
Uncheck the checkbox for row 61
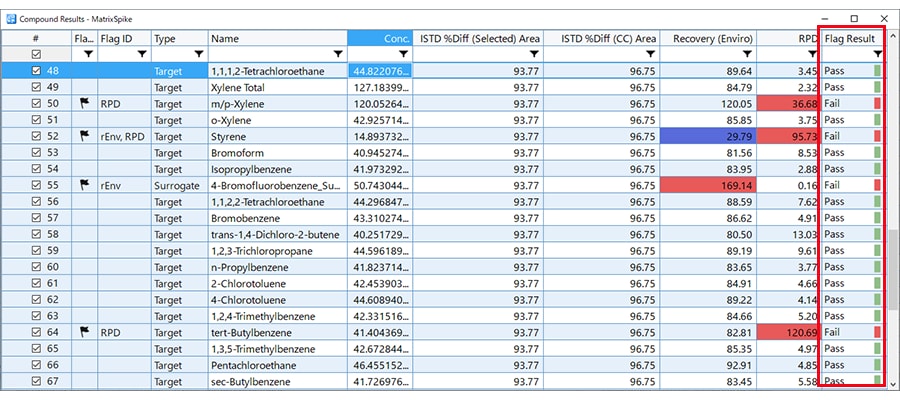(36, 282)
